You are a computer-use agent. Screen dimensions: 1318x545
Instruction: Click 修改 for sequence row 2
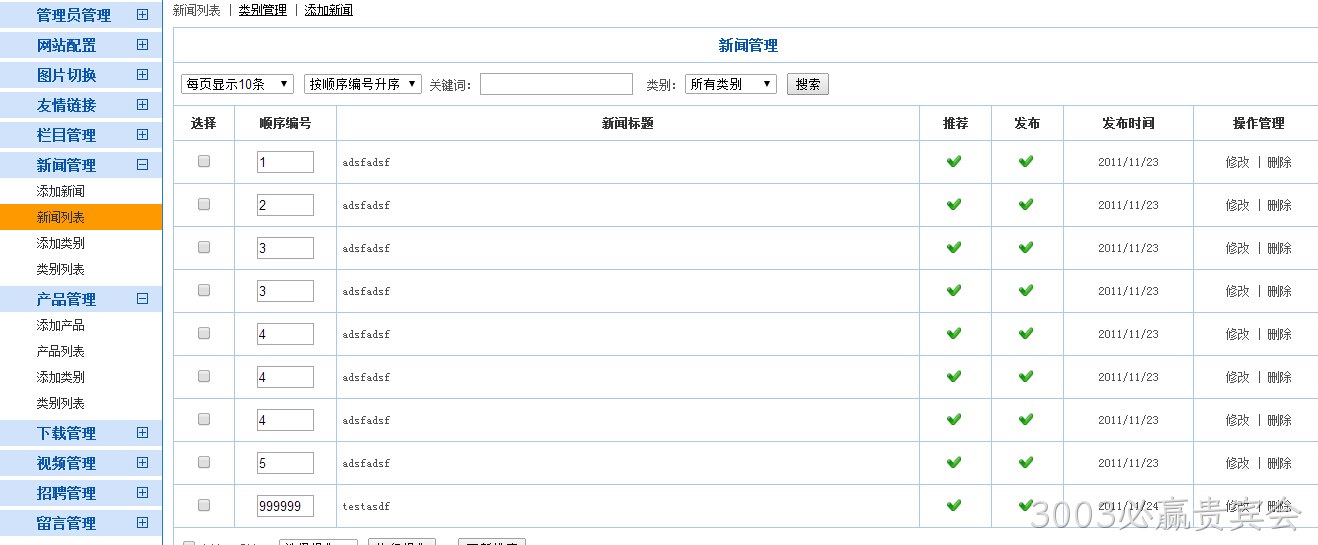point(1238,205)
